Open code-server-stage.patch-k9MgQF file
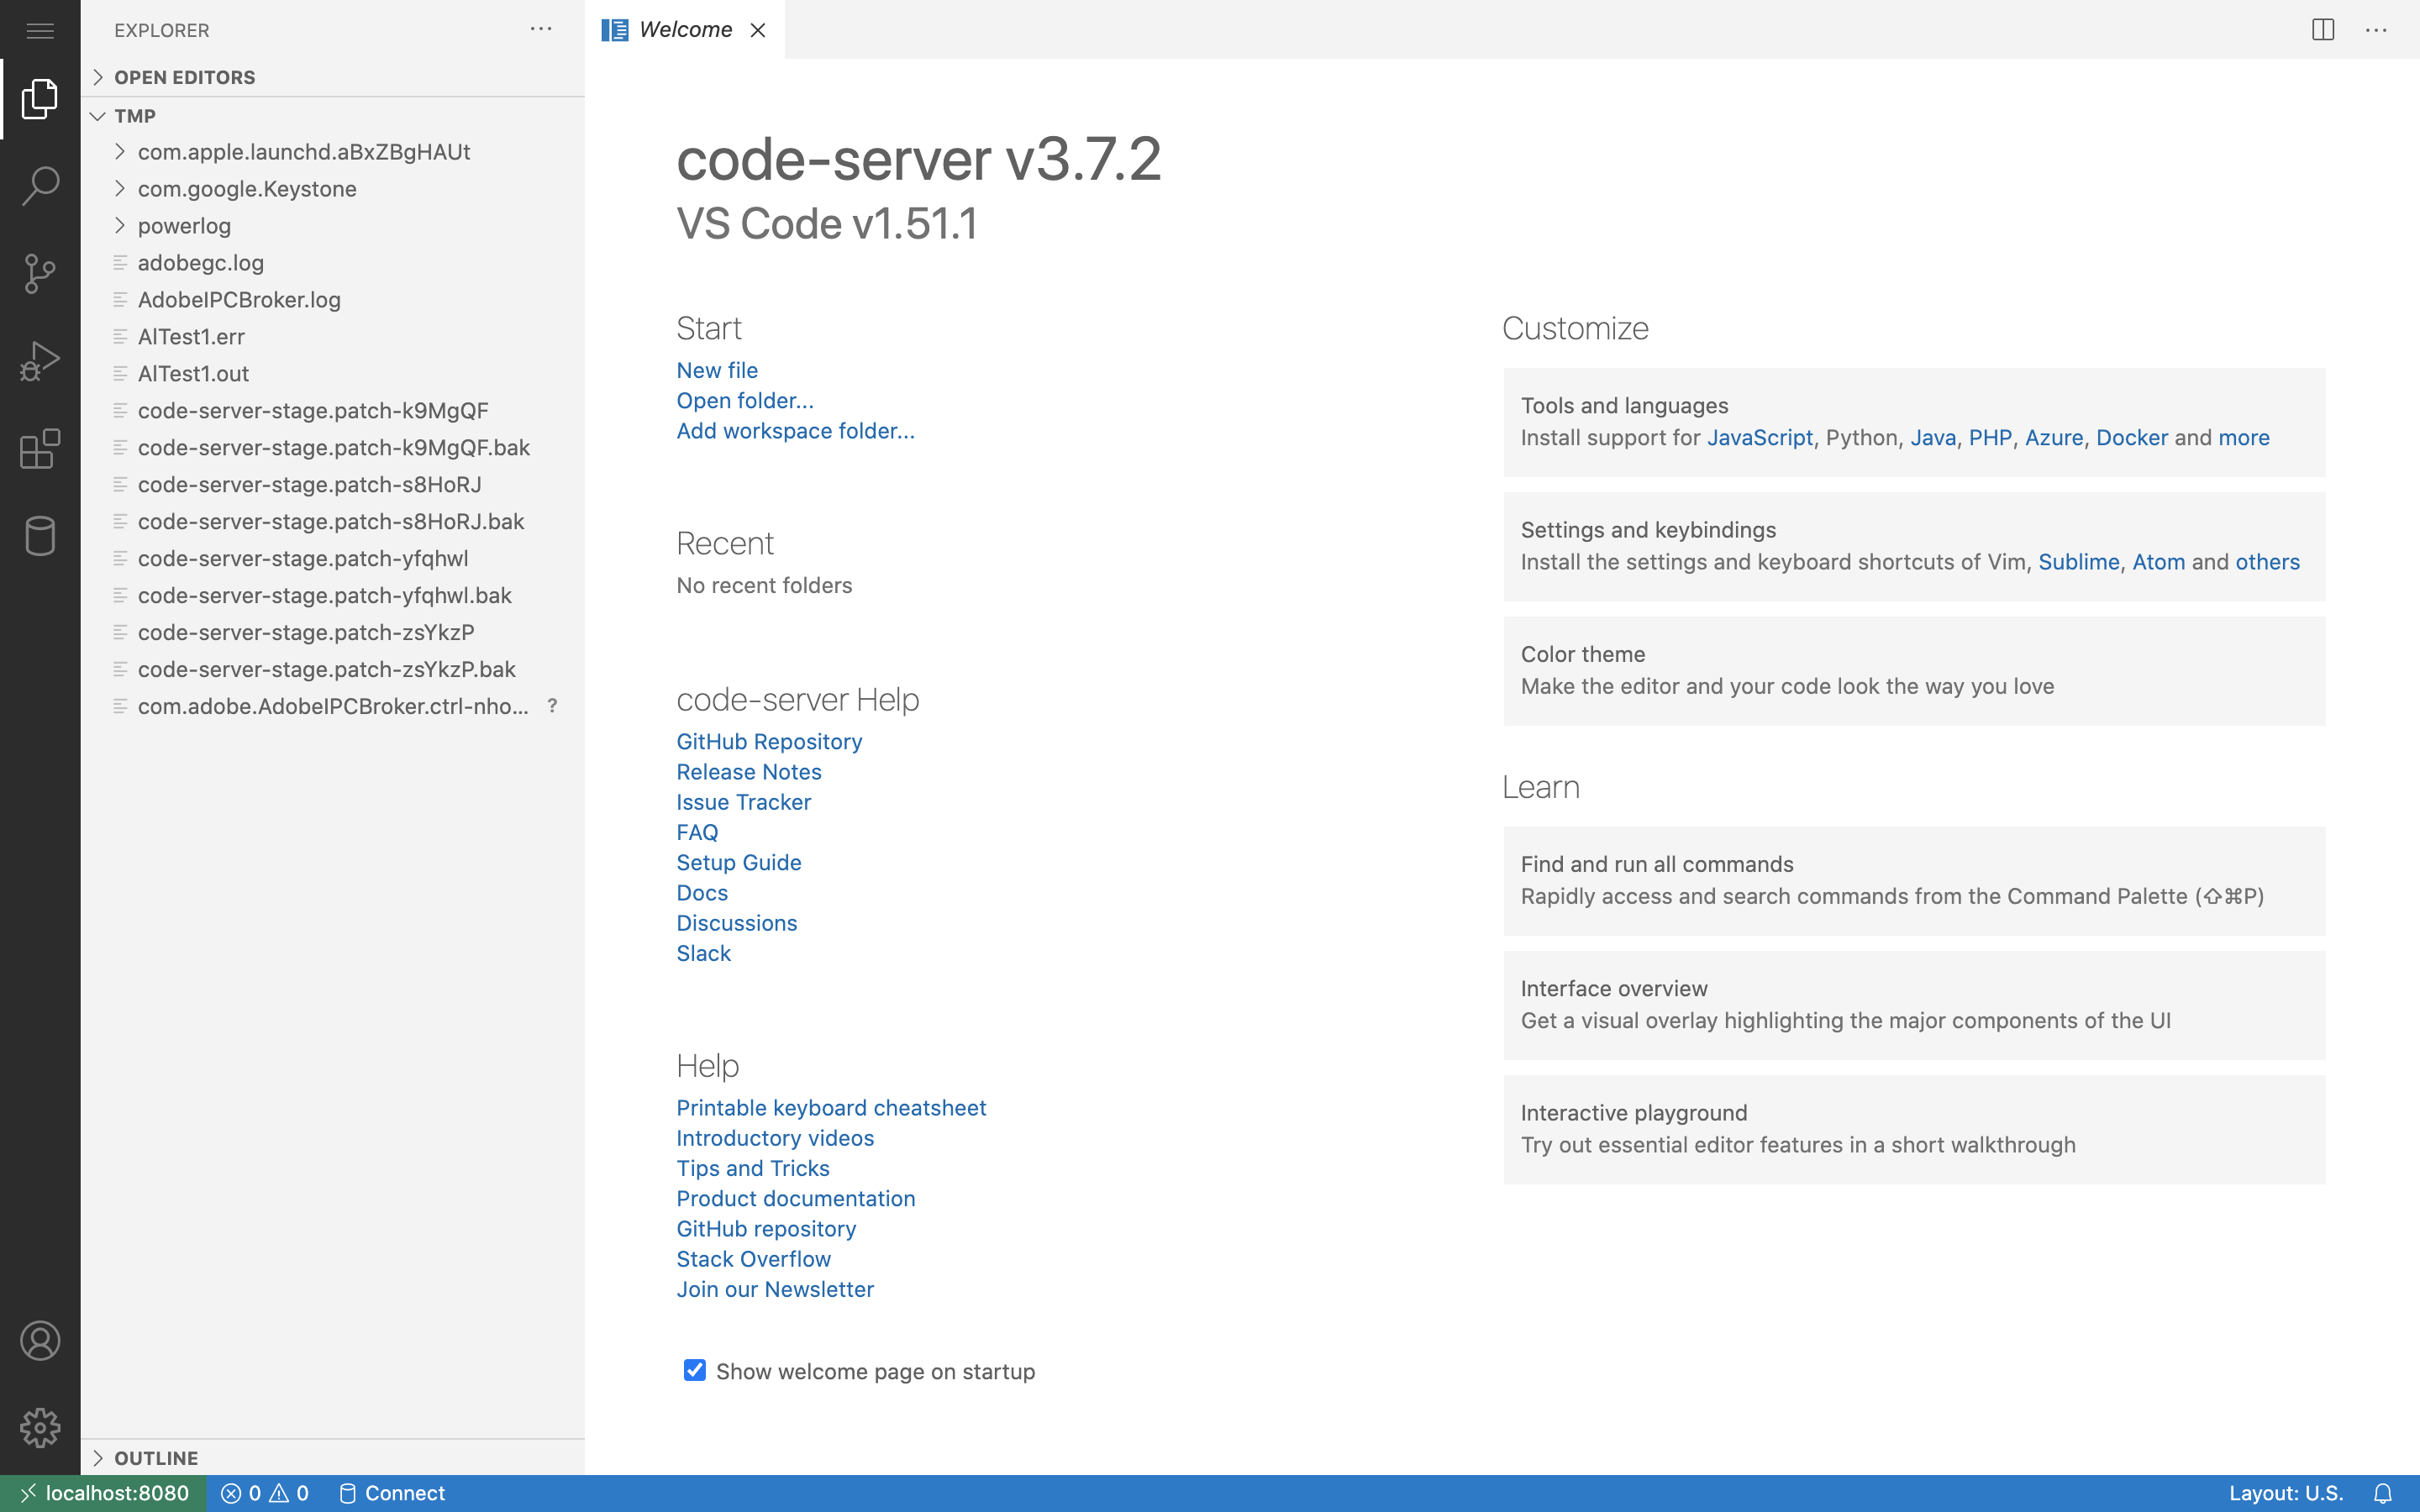Image resolution: width=2420 pixels, height=1512 pixels. click(x=333, y=411)
